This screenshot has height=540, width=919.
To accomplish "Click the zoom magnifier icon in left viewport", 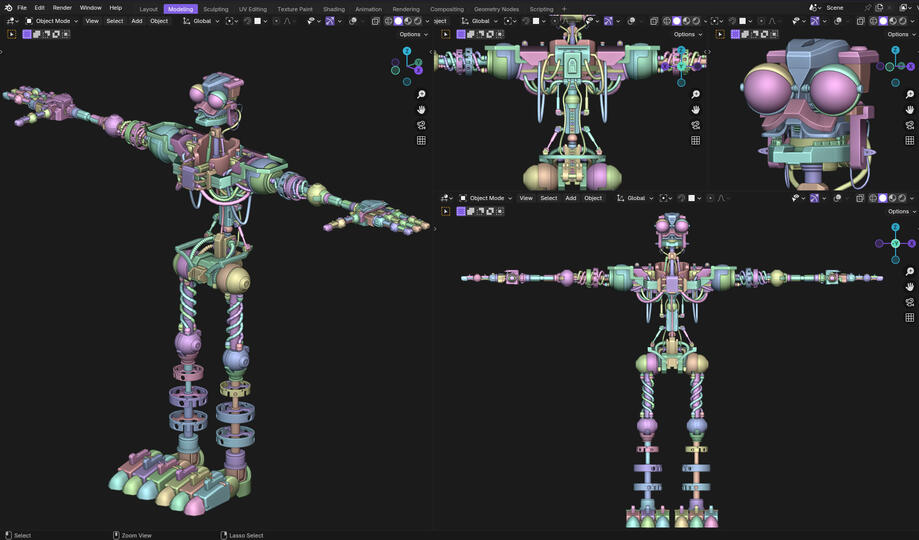I will pyautogui.click(x=421, y=94).
